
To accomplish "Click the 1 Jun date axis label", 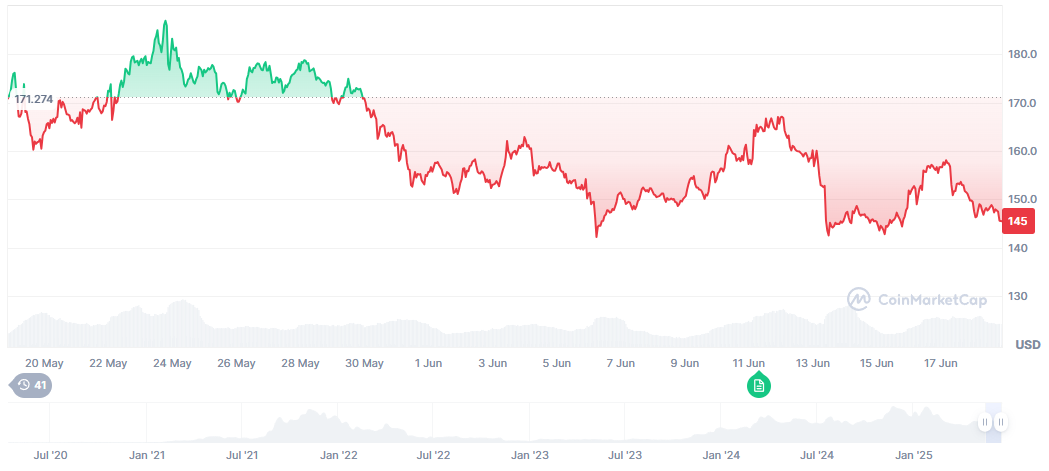I will click(429, 363).
